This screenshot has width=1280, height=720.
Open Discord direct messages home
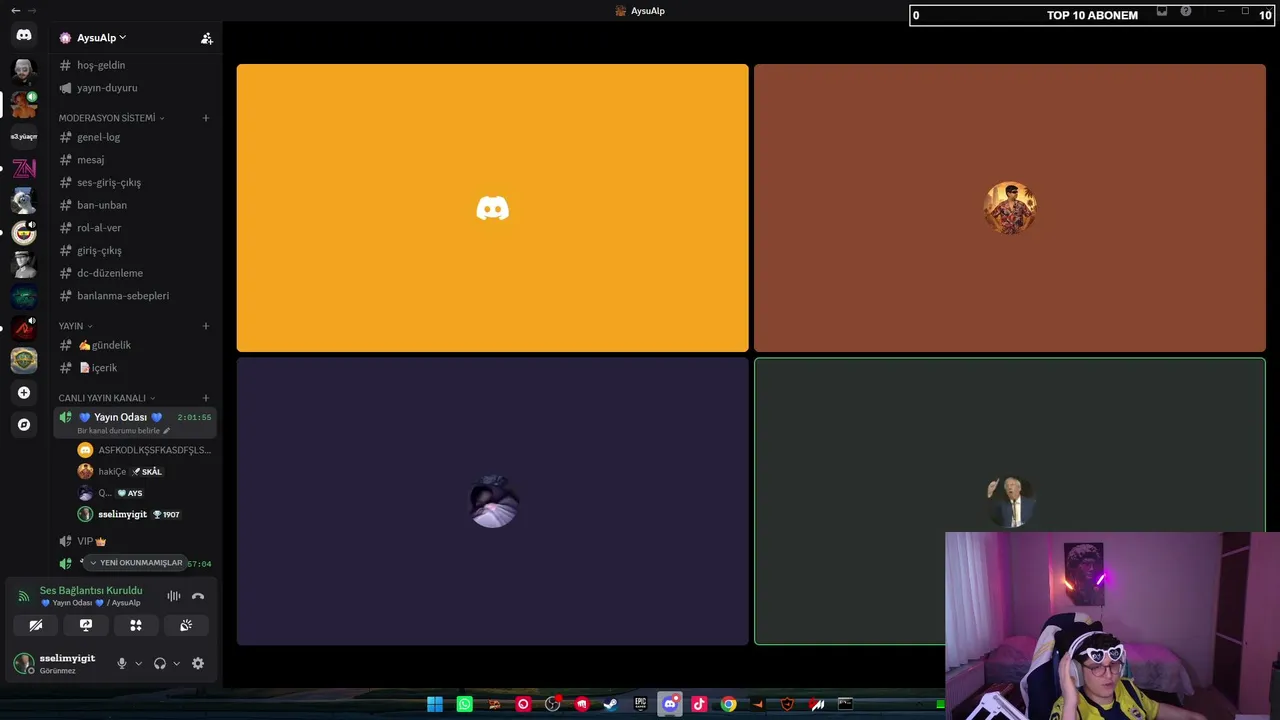point(24,35)
